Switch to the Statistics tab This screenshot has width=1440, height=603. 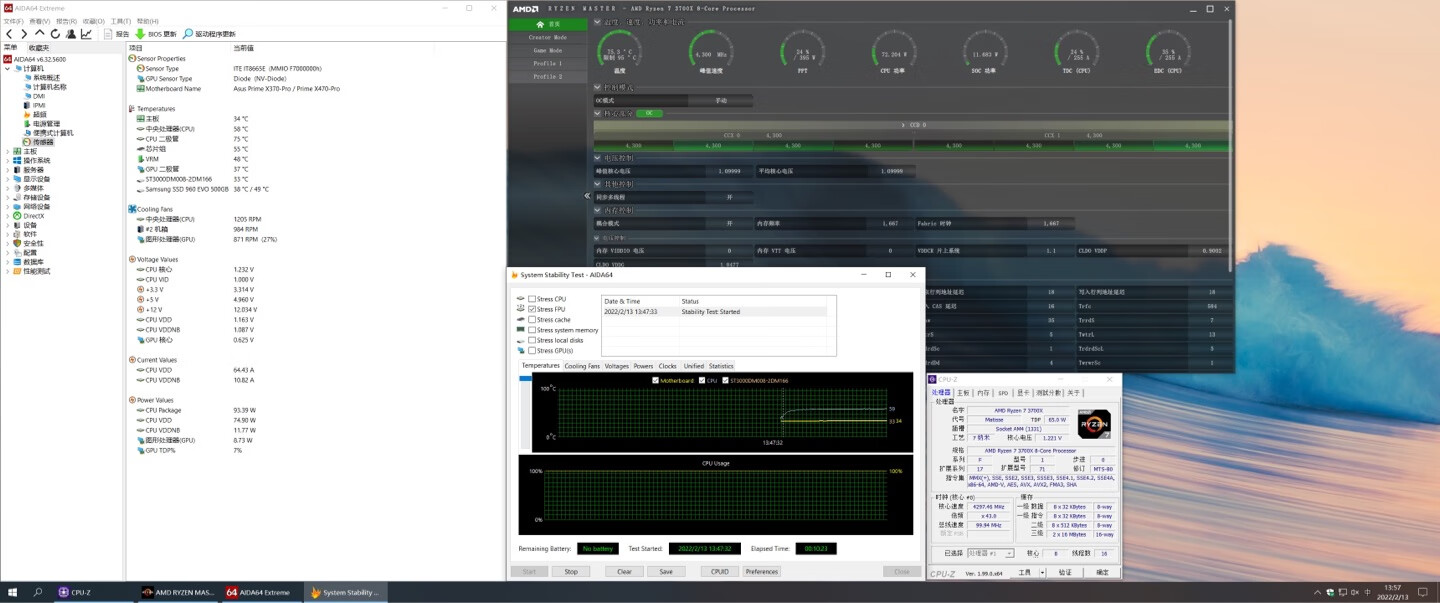pos(721,366)
